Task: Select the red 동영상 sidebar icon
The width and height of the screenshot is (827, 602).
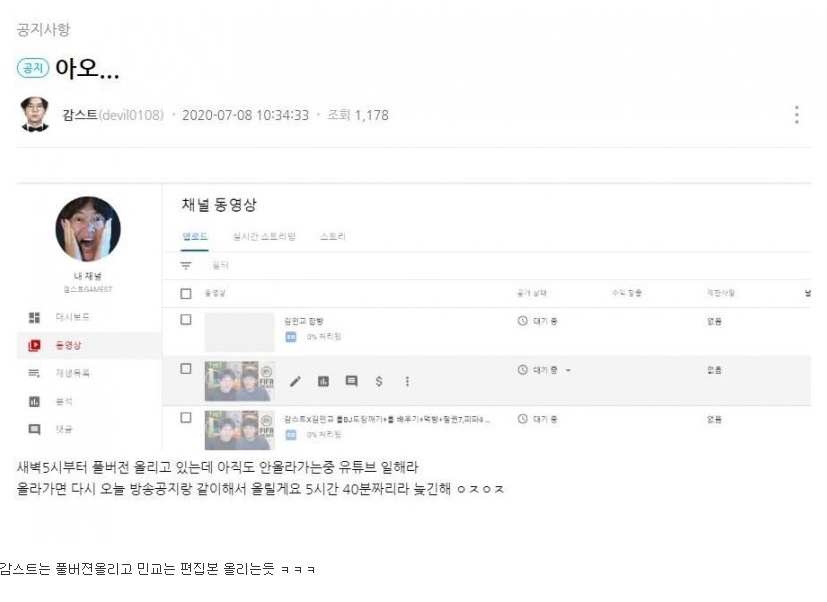Action: (34, 346)
